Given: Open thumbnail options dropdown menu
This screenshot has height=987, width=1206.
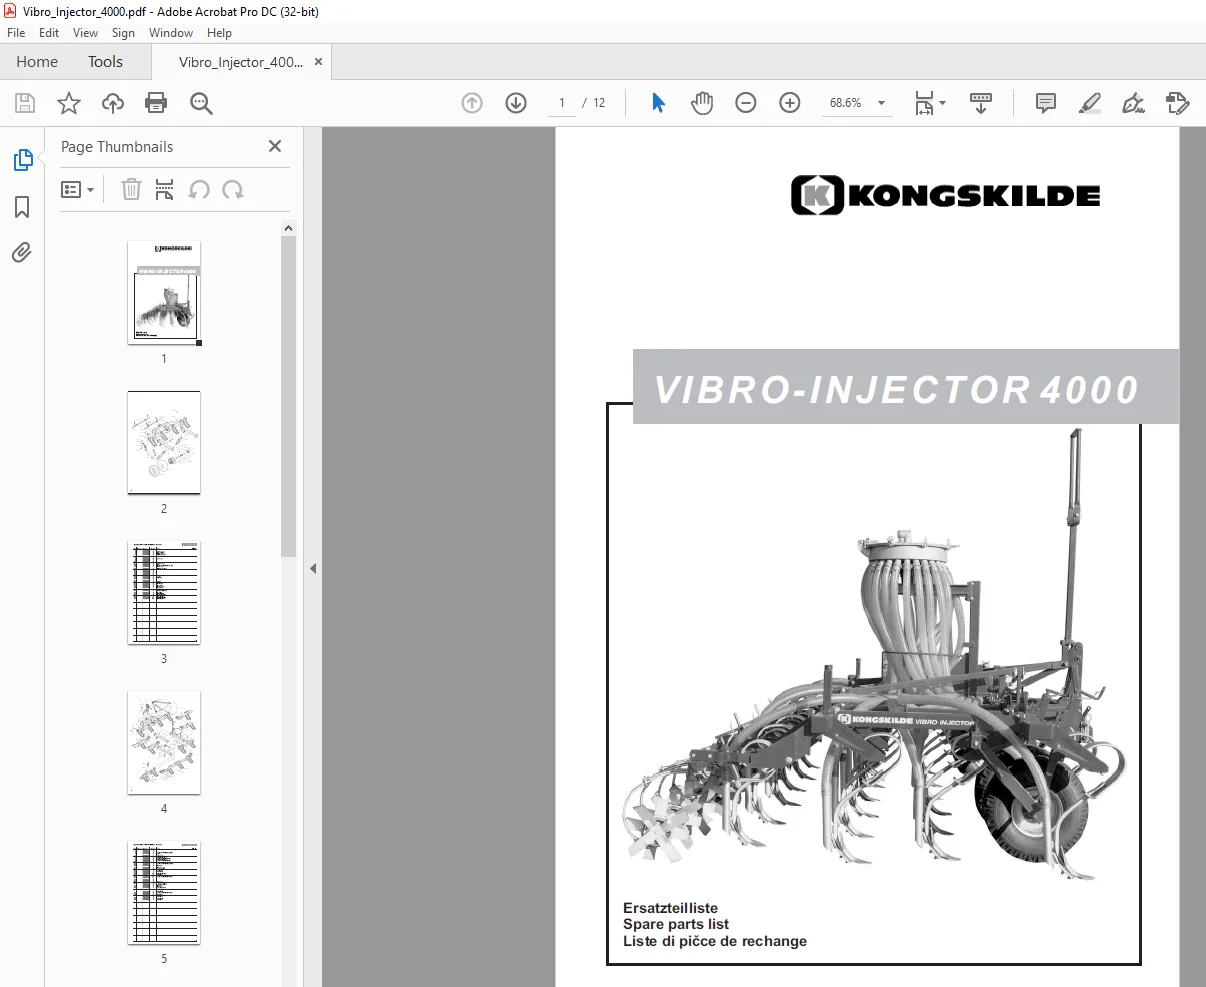Looking at the screenshot, I should click(x=77, y=189).
